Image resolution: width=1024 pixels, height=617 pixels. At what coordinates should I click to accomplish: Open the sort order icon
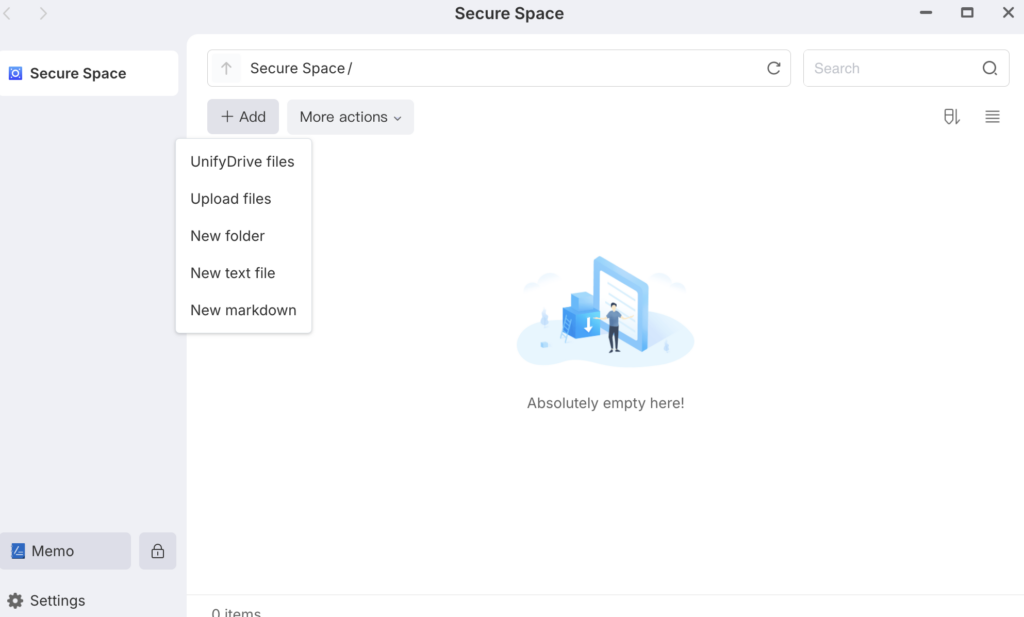pyautogui.click(x=951, y=117)
